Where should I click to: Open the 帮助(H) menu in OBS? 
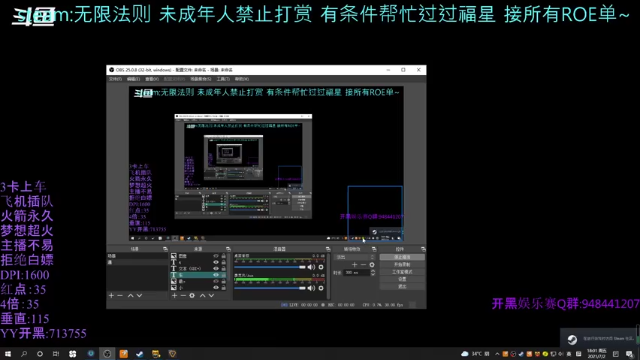(242, 79)
